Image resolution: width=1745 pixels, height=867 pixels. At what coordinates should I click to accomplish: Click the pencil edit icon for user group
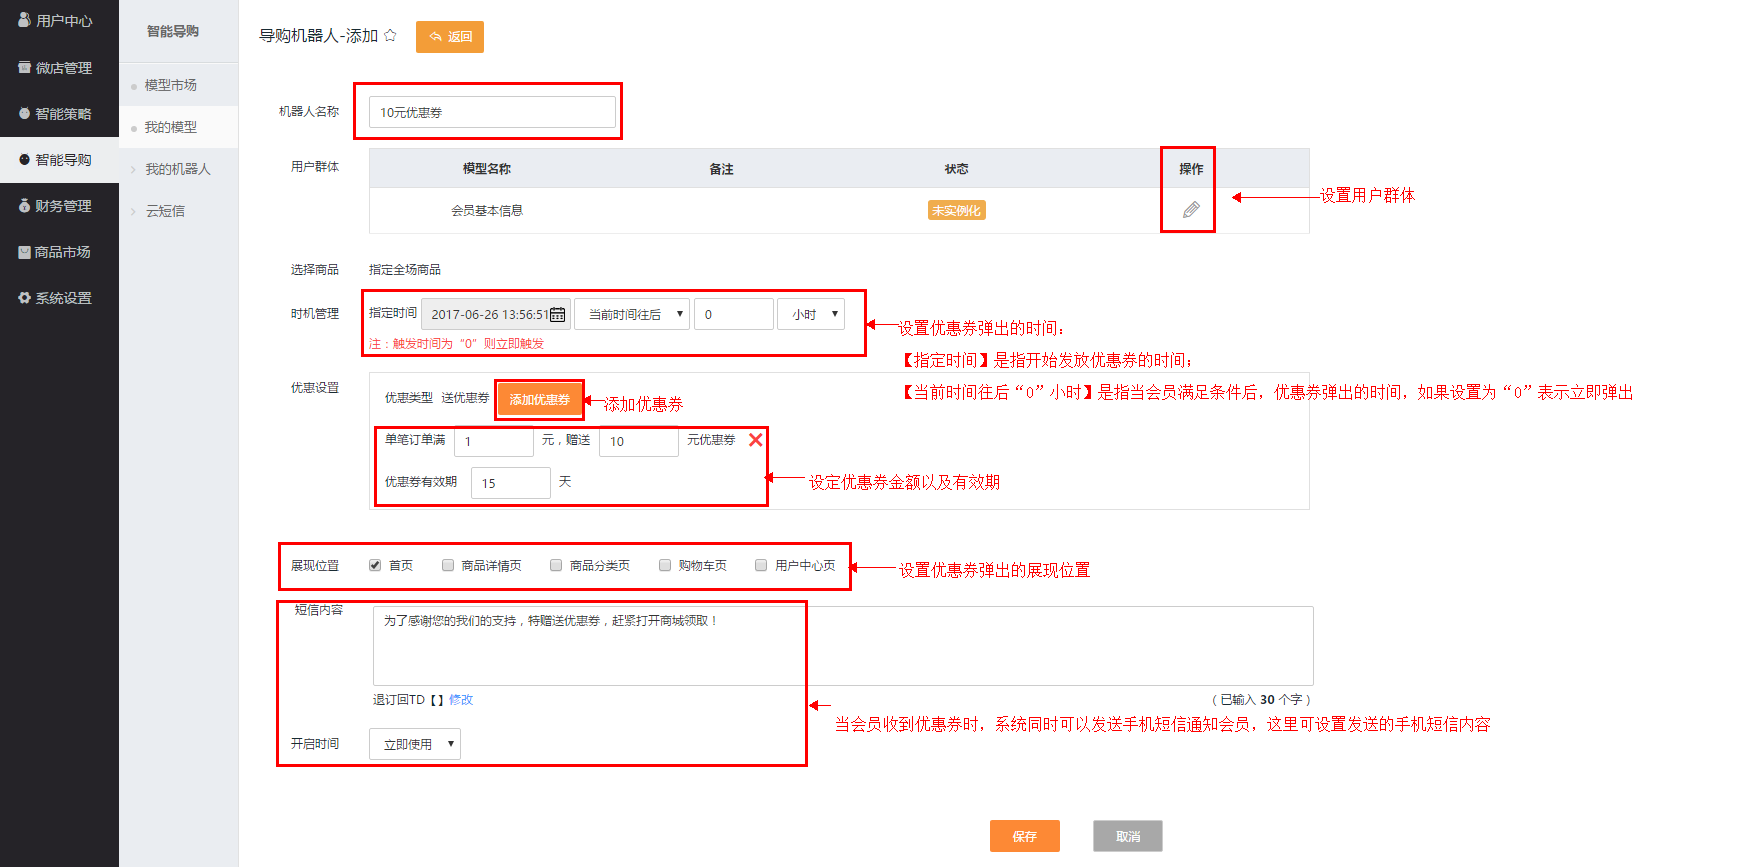point(1190,210)
